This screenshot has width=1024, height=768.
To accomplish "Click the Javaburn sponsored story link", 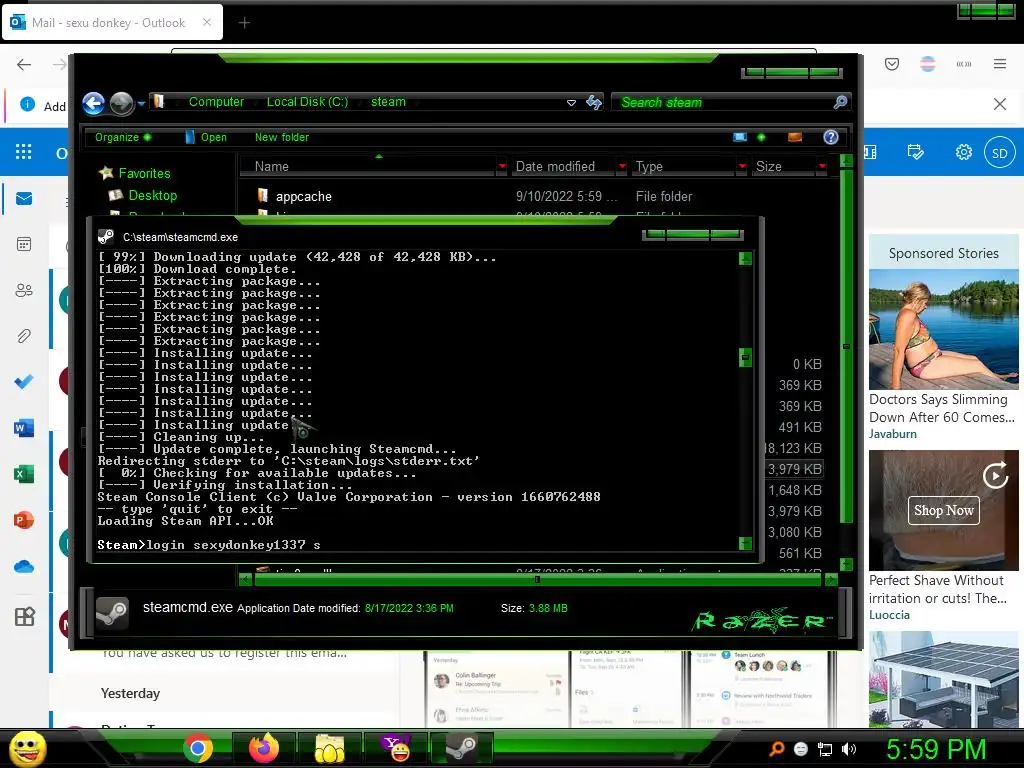I will tap(893, 434).
